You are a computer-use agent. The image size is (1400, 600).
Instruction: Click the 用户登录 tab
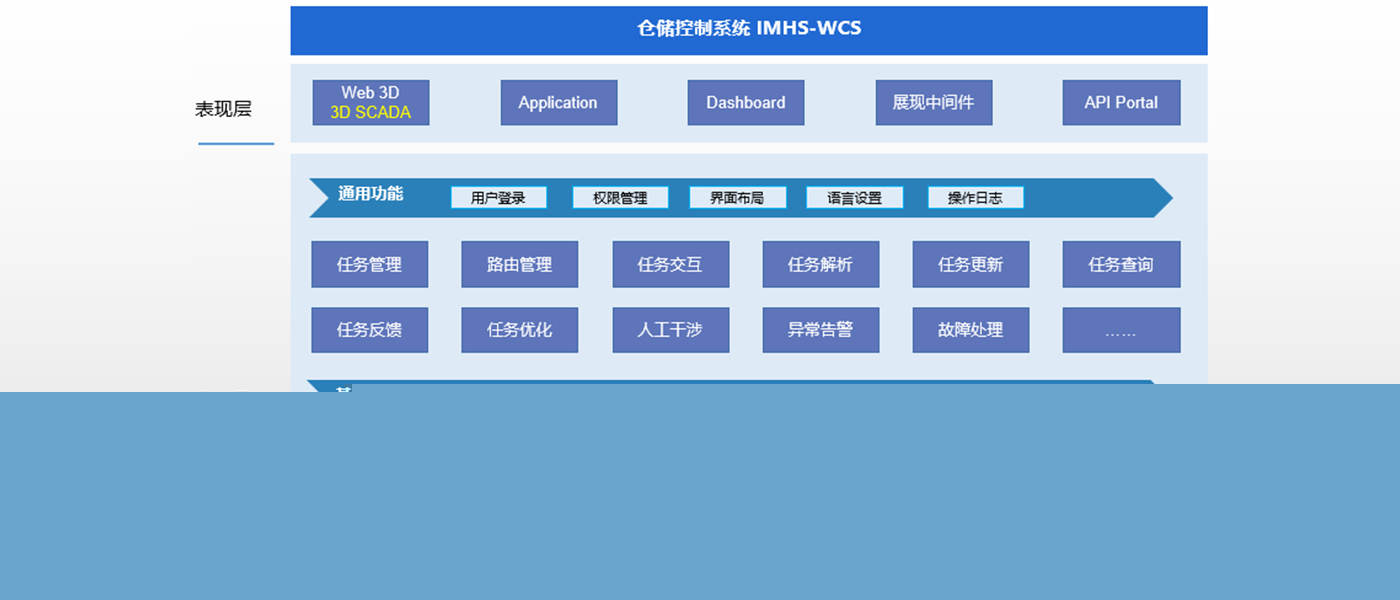pyautogui.click(x=498, y=198)
